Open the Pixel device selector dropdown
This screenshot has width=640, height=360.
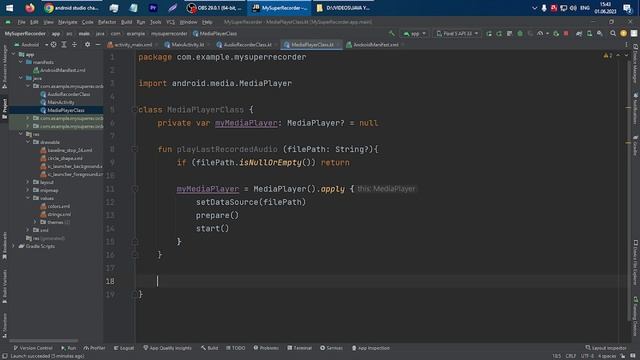coord(456,33)
